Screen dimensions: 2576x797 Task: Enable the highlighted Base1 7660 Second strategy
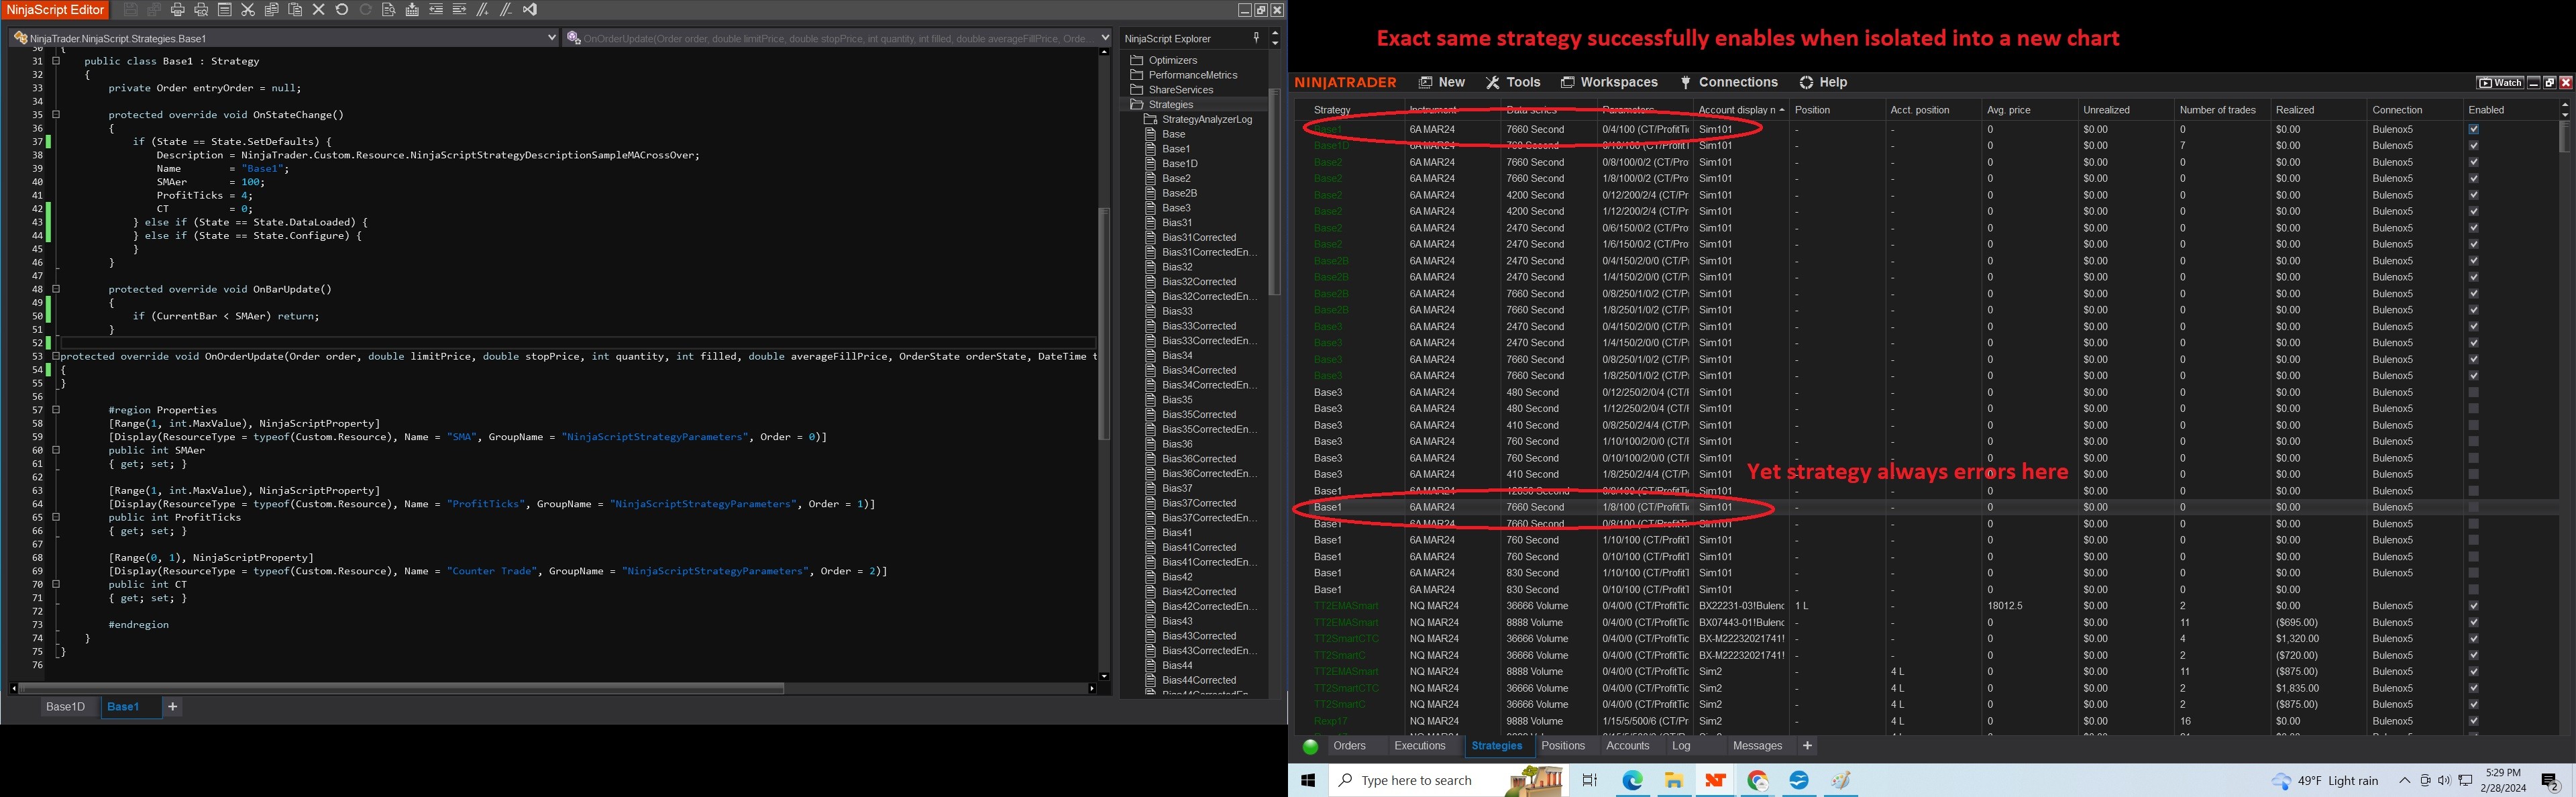[2473, 507]
